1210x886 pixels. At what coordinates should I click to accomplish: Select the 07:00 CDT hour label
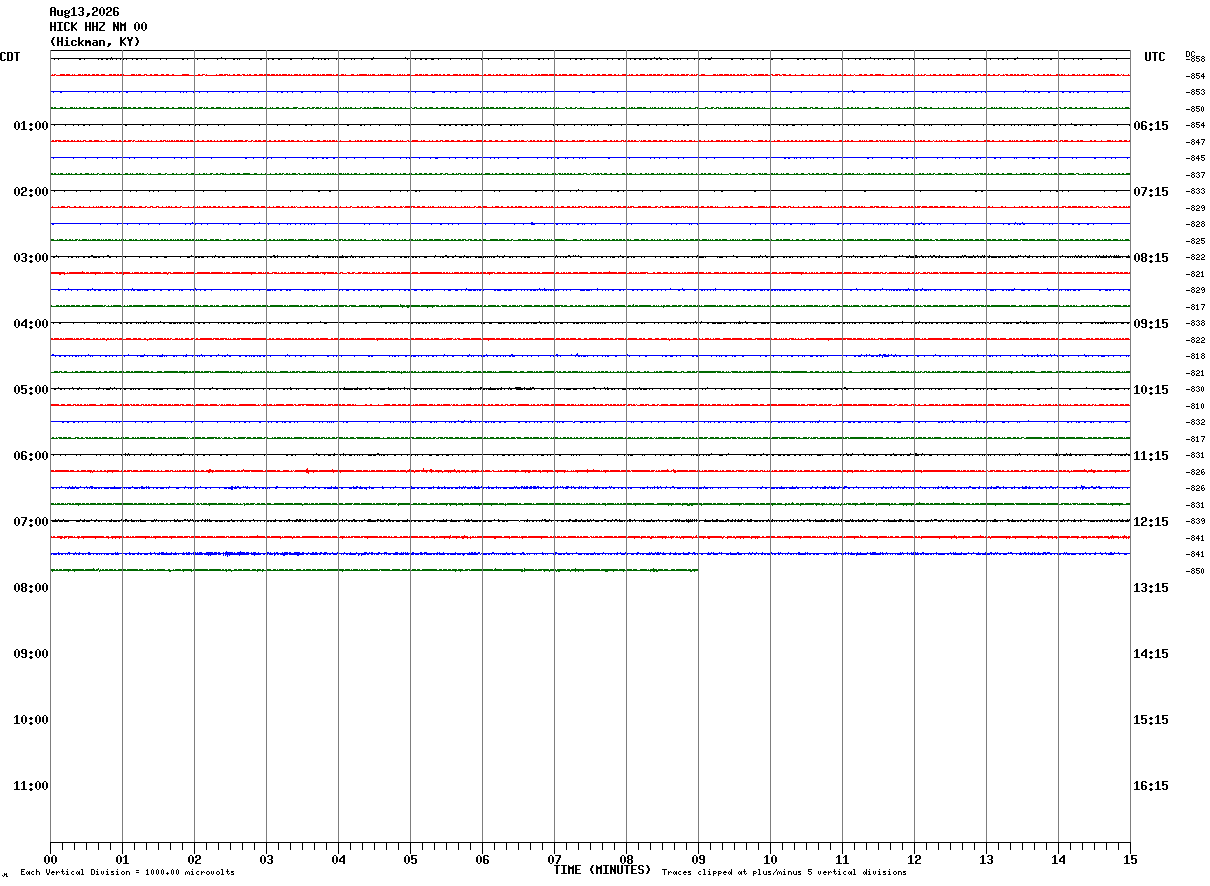pos(31,522)
